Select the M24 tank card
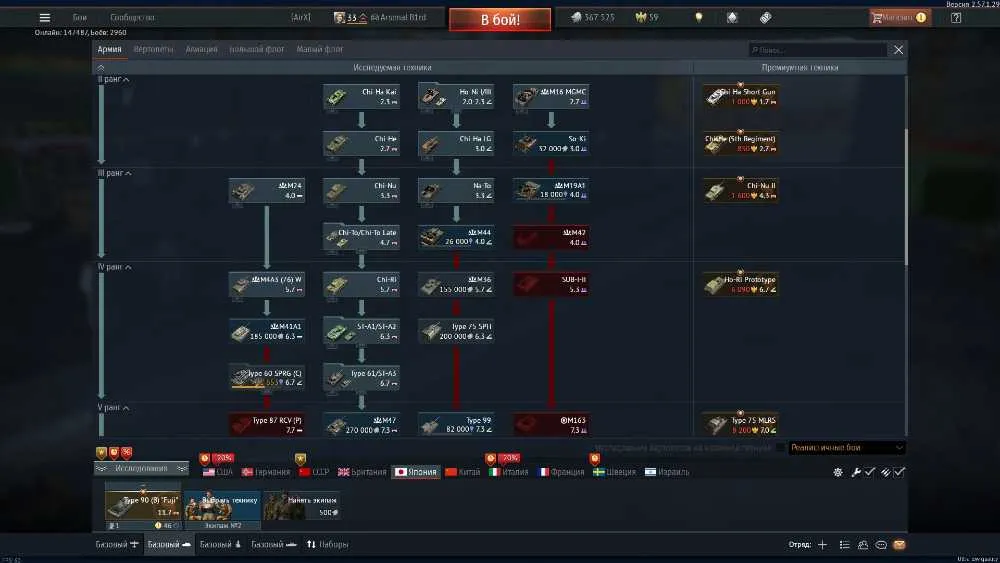Screen dimensions: 1000x563 pyautogui.click(x=267, y=191)
